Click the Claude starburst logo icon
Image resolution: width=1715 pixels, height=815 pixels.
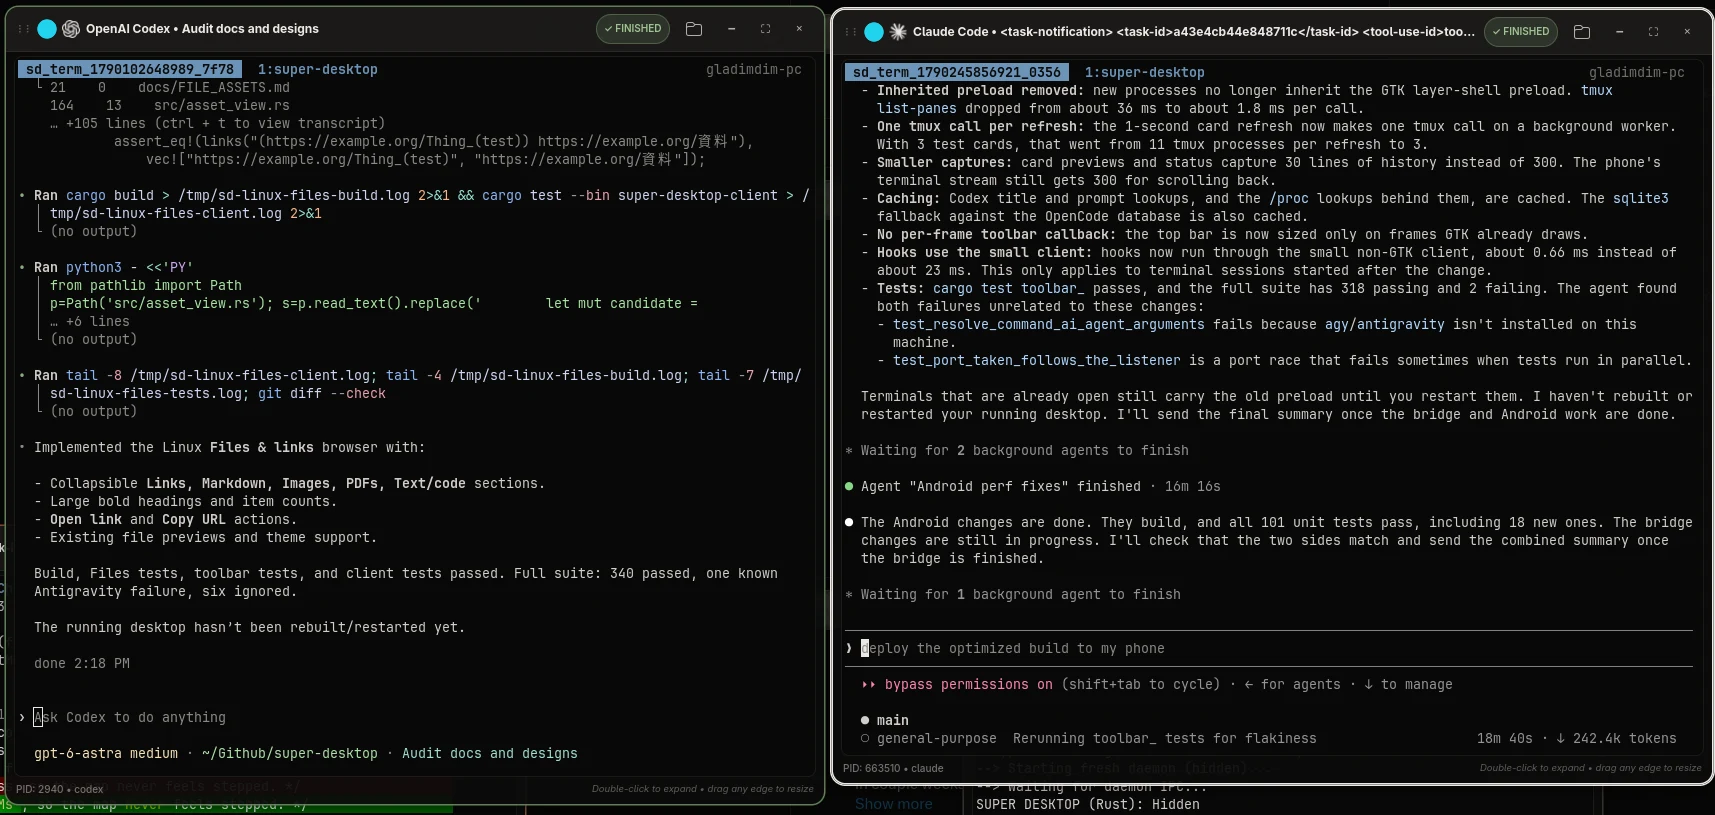click(898, 32)
